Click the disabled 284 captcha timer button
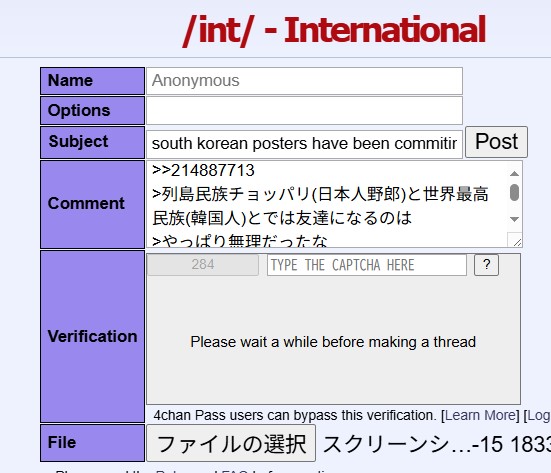This screenshot has width=551, height=473. pos(203,265)
